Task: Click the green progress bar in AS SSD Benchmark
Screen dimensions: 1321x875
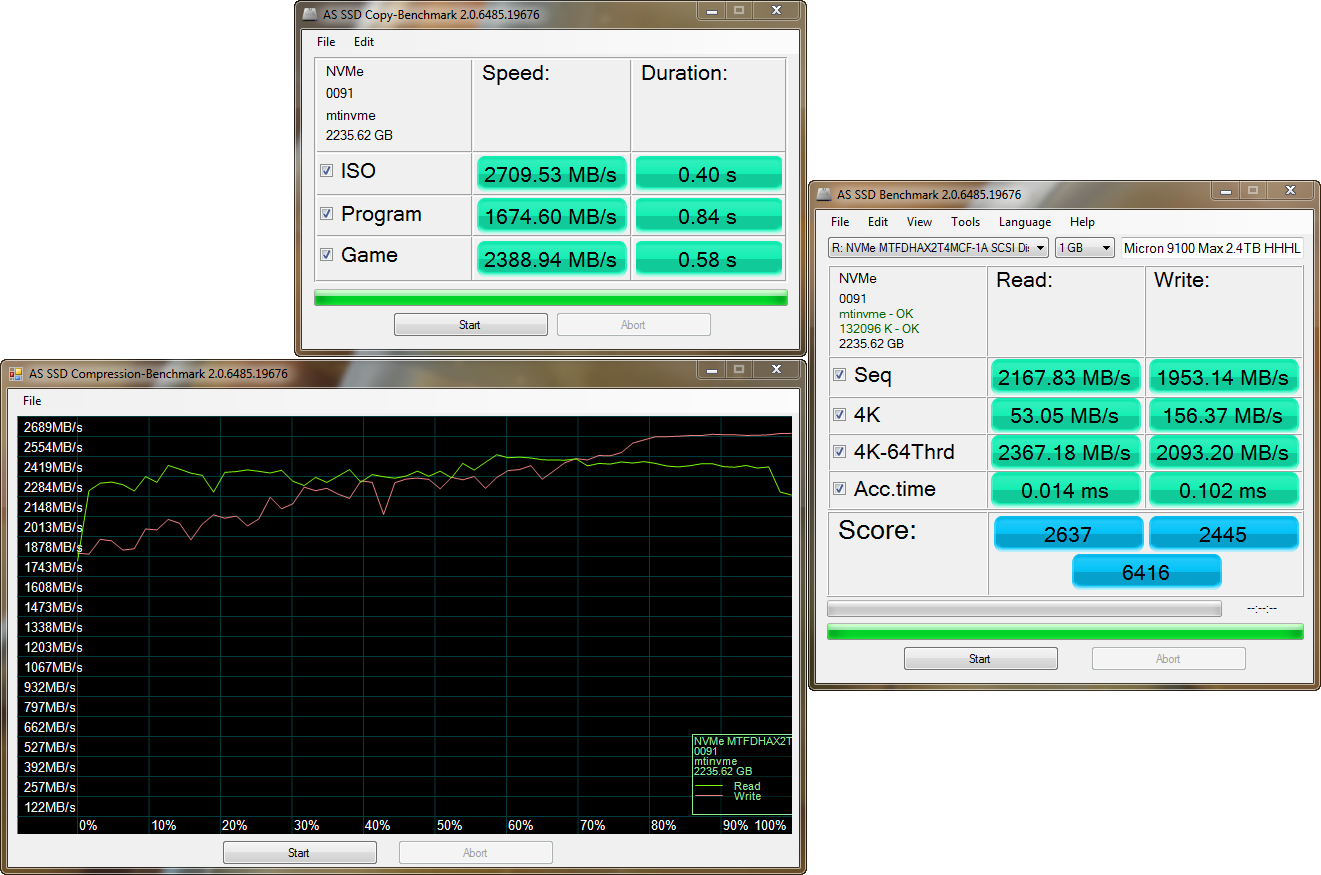Action: (x=1065, y=631)
